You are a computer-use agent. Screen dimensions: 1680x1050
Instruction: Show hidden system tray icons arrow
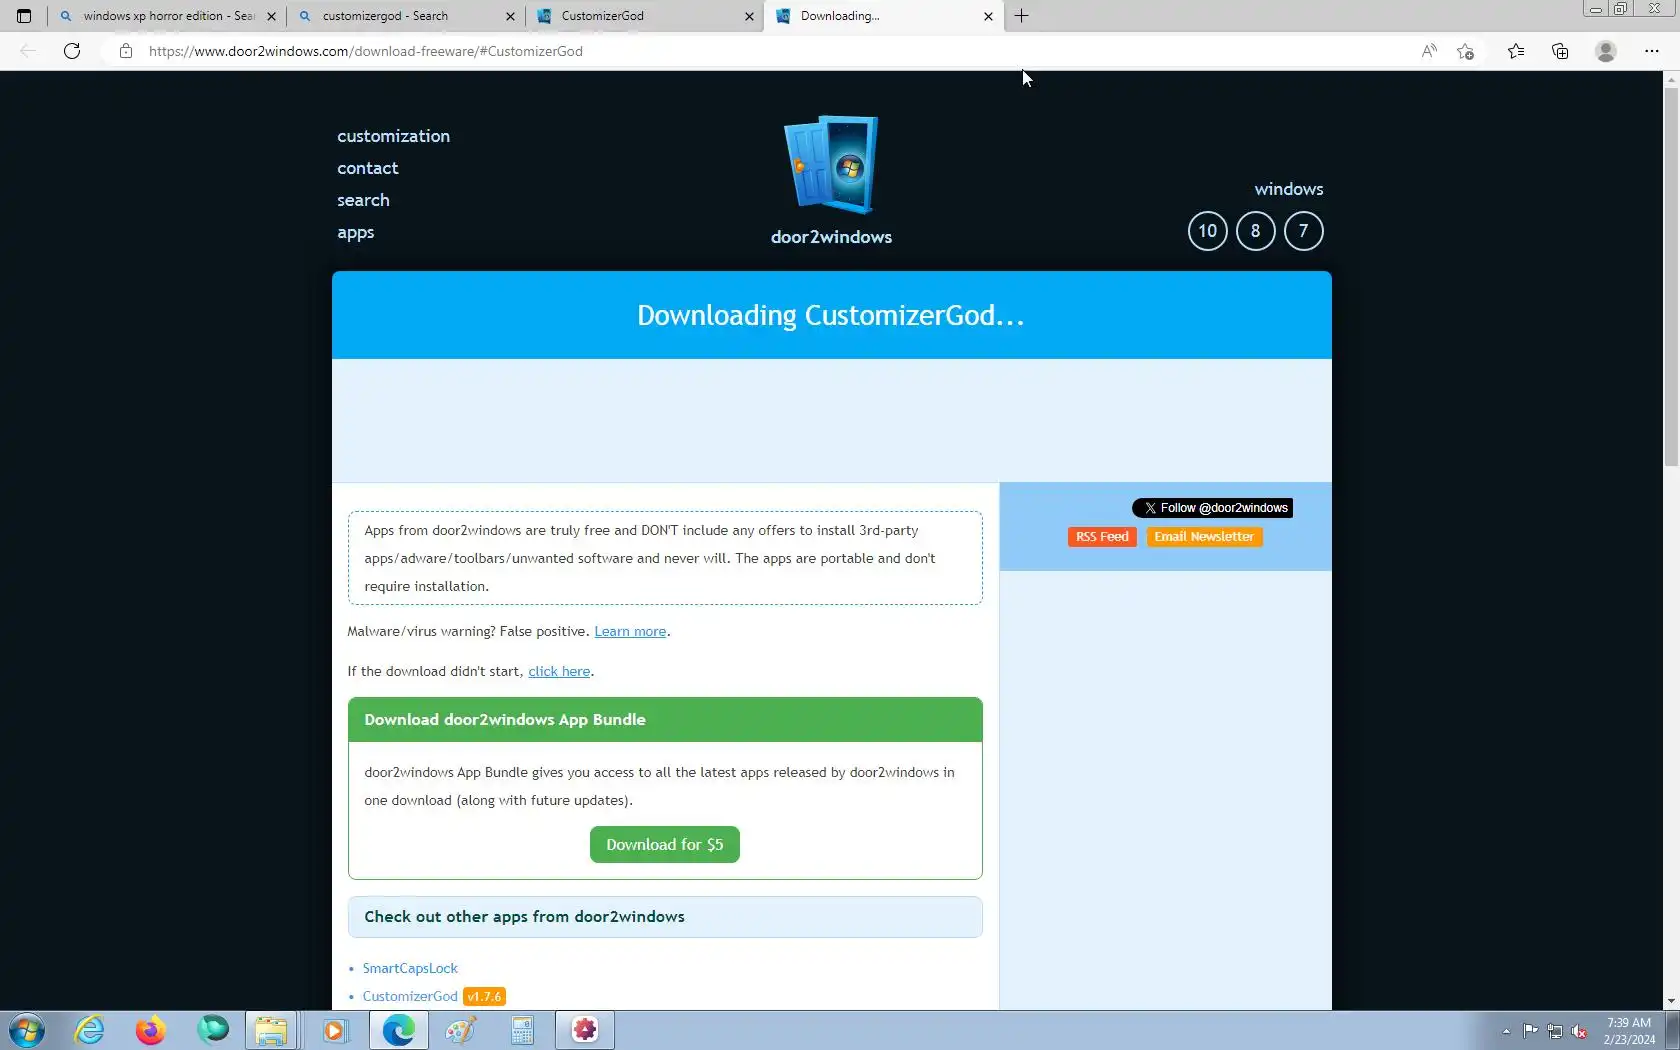pyautogui.click(x=1506, y=1031)
